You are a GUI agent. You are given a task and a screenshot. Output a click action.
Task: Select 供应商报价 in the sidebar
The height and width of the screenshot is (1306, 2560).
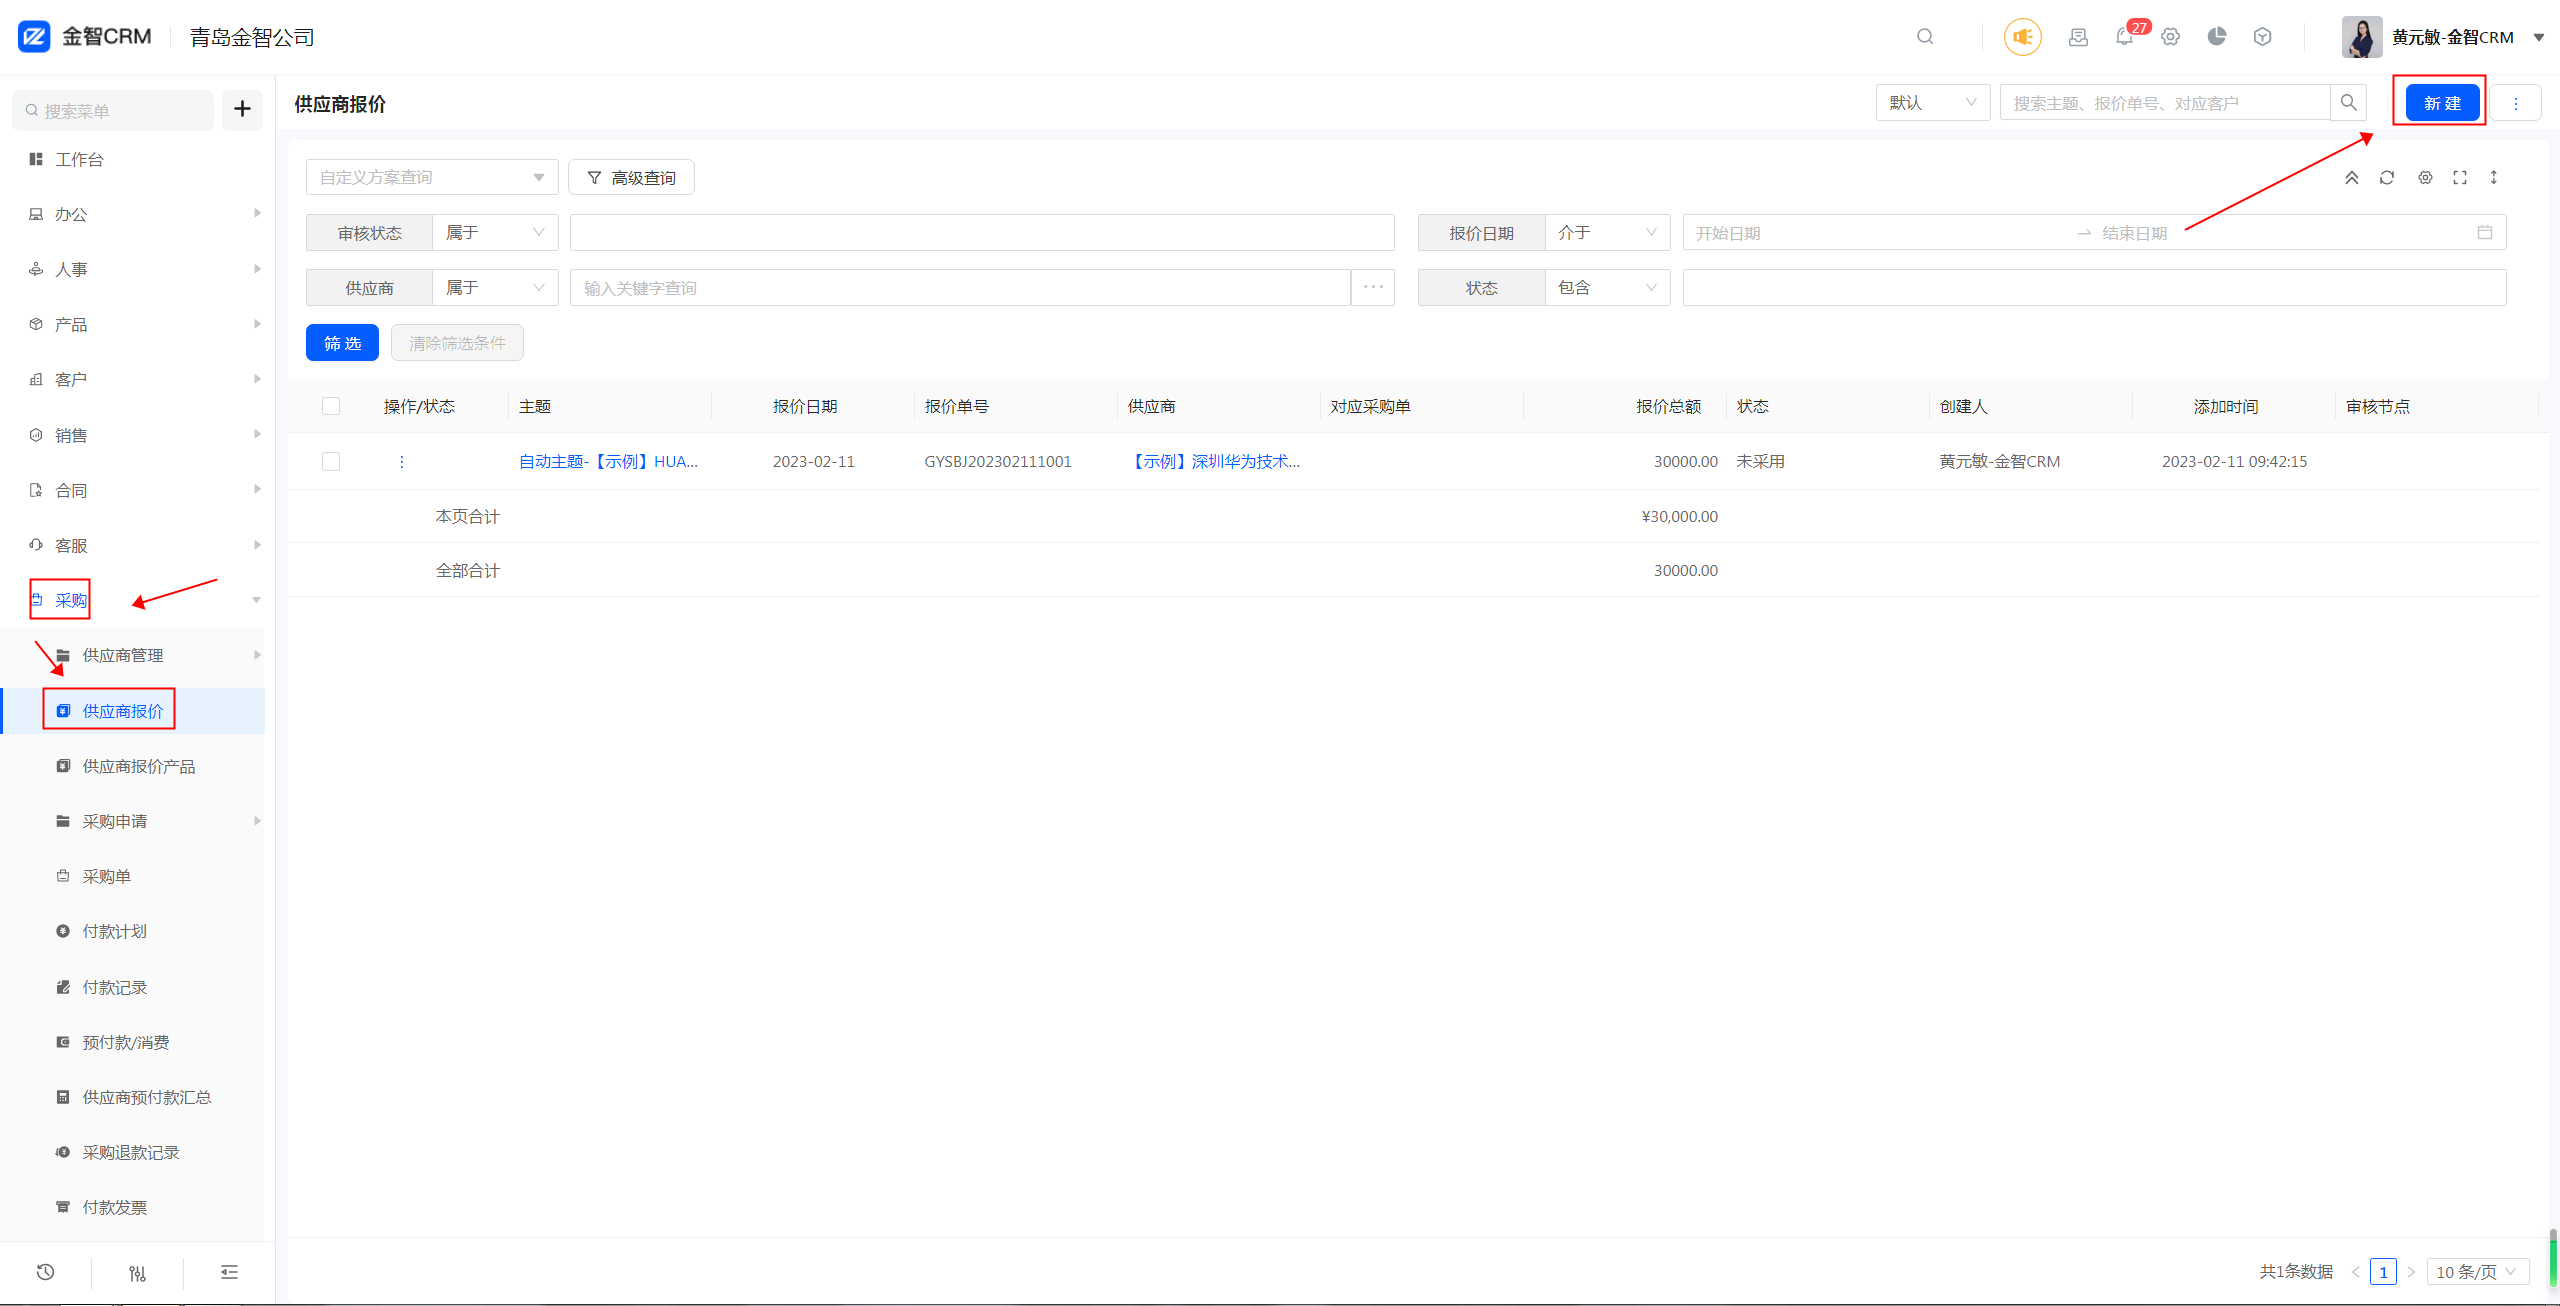(x=133, y=711)
